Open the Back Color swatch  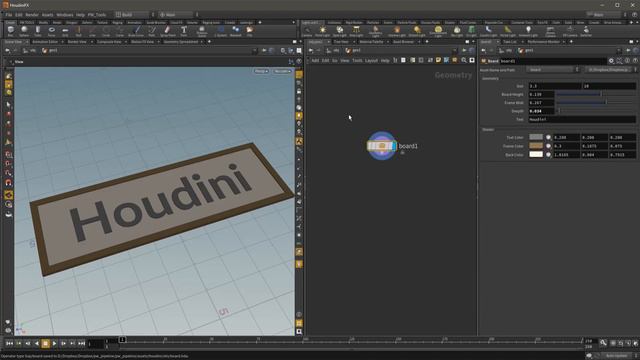coord(536,154)
